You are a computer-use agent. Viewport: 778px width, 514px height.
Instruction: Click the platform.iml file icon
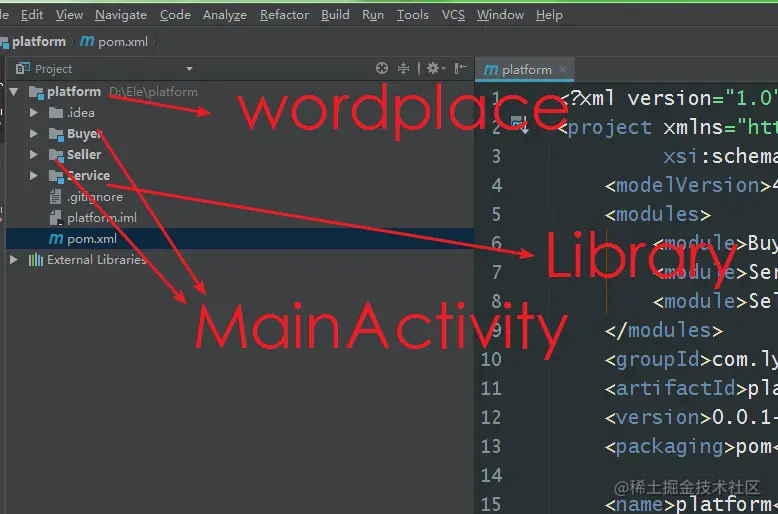56,218
